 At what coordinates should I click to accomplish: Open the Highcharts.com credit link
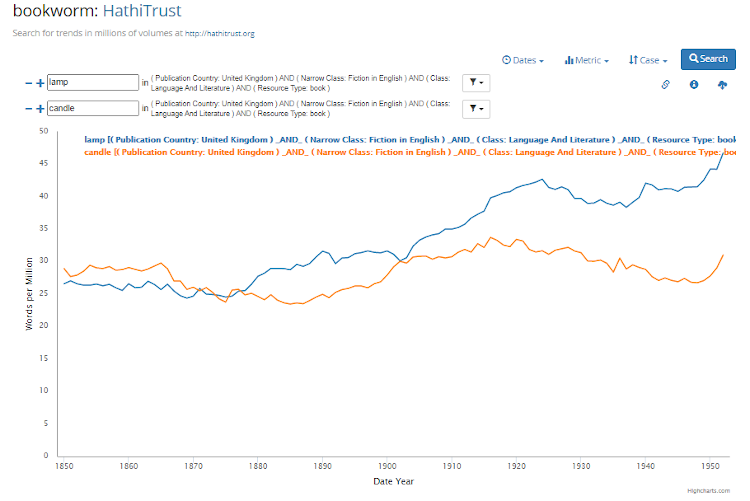pyautogui.click(x=708, y=490)
